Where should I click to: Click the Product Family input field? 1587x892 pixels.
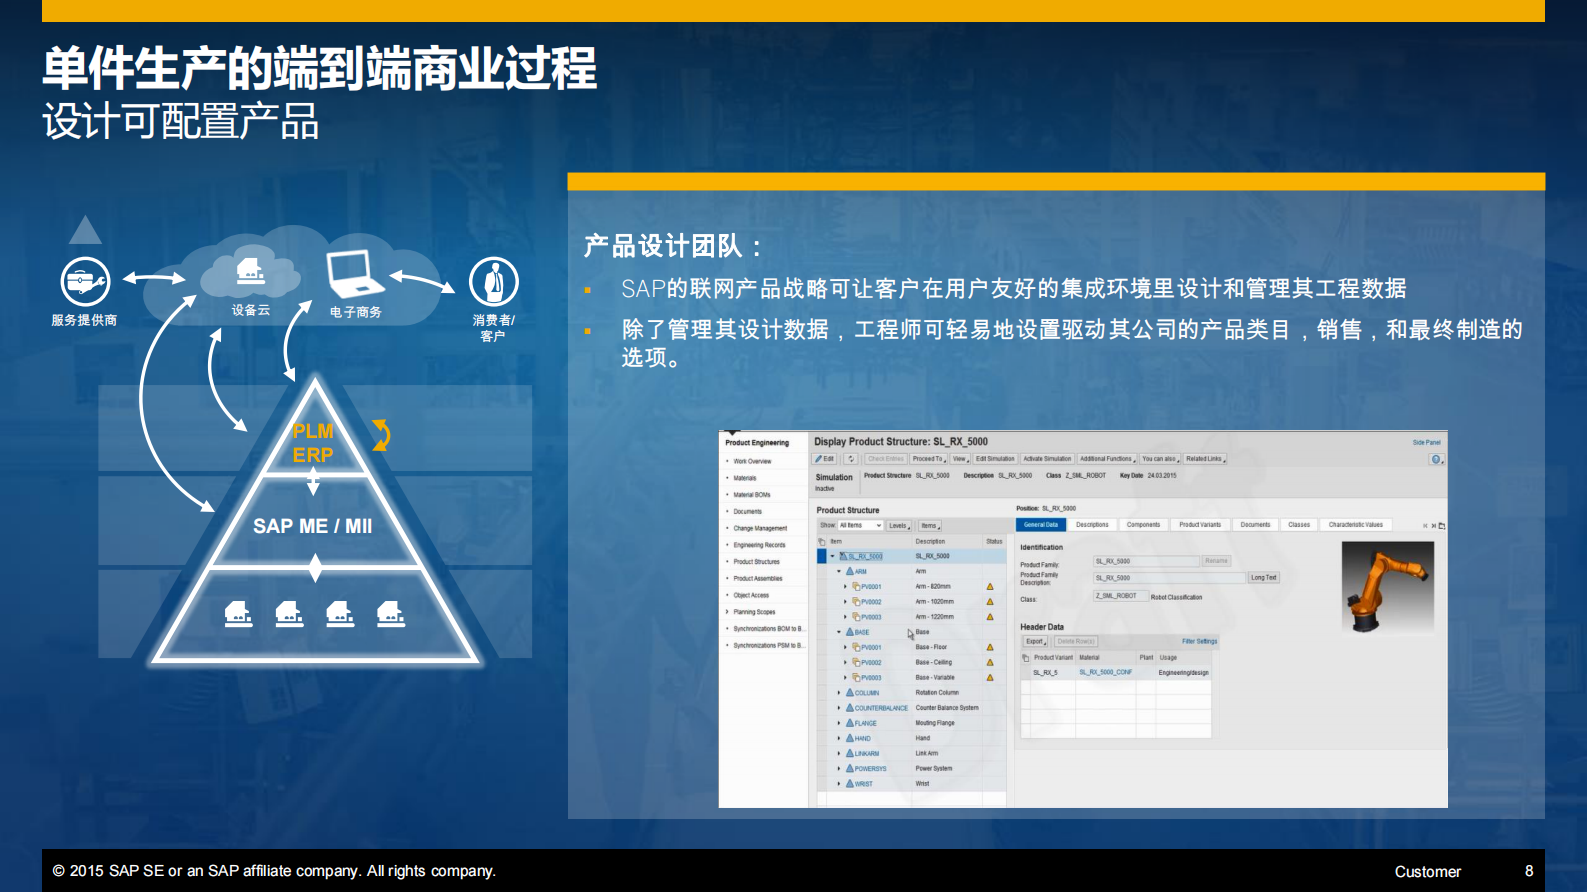tap(1146, 561)
